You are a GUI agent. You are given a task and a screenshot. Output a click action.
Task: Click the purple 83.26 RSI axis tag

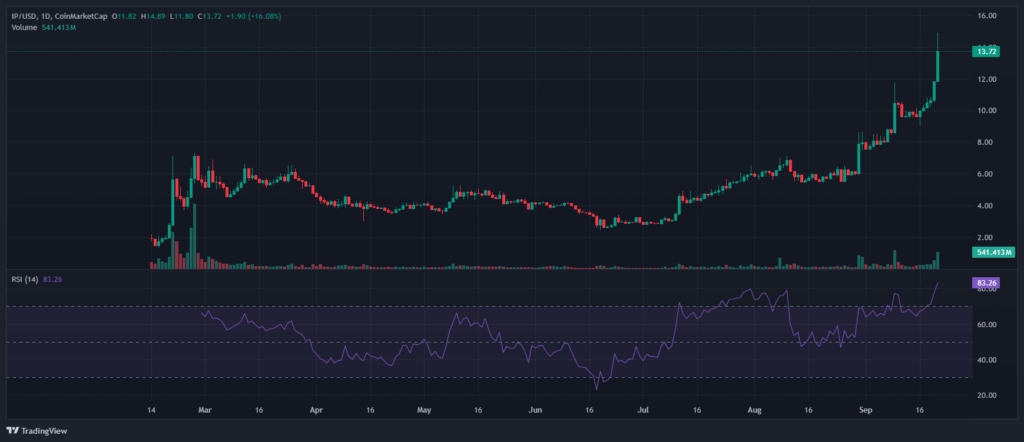986,283
